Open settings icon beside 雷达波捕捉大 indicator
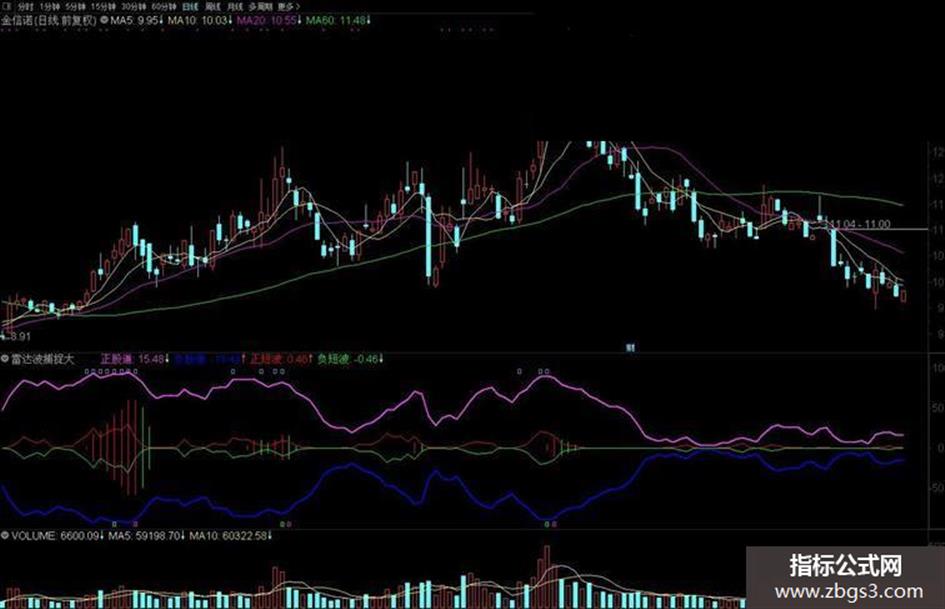Image resolution: width=945 pixels, height=609 pixels. 5,359
